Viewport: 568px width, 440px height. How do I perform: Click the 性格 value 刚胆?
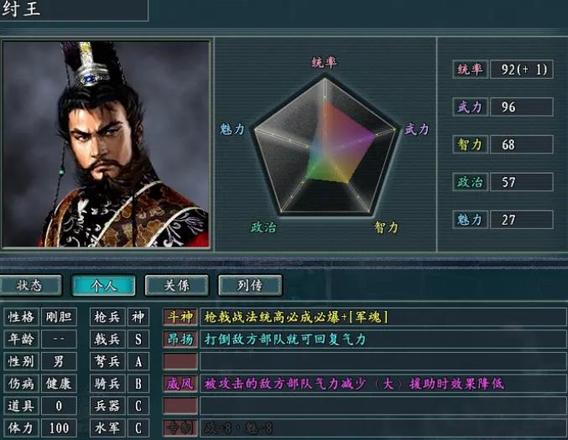(x=59, y=317)
